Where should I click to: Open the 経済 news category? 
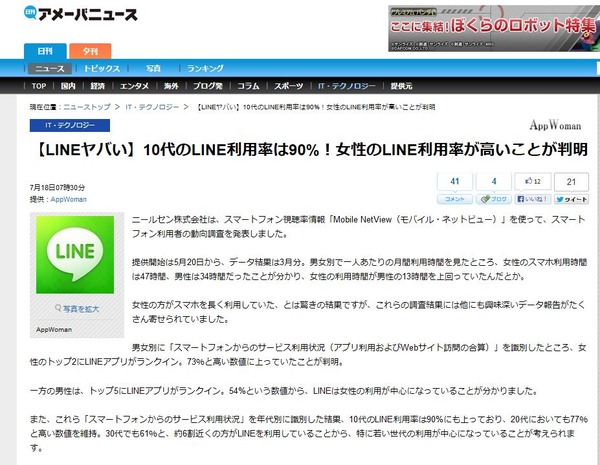98,86
